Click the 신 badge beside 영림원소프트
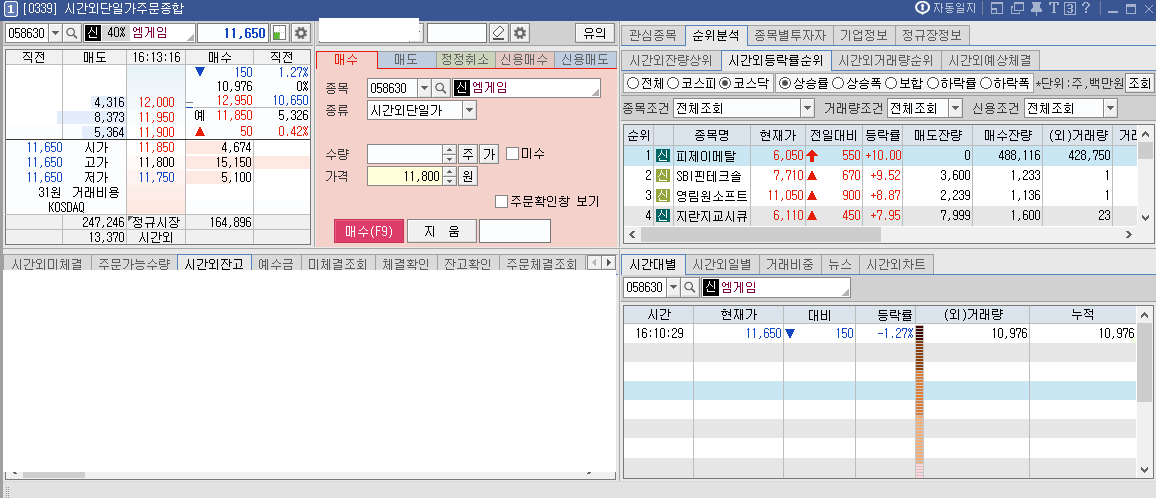Screen dimensions: 1156x498 tap(662, 196)
